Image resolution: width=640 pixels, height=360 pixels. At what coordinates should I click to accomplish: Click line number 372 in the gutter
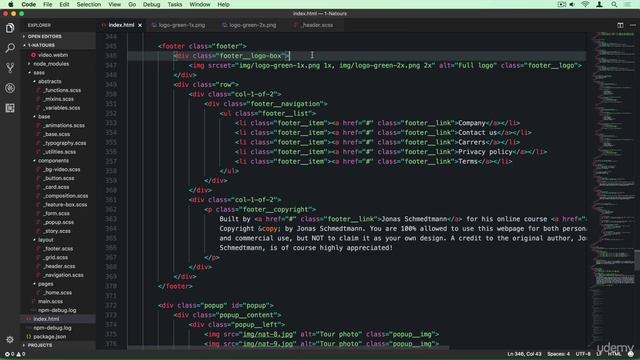coord(111,305)
